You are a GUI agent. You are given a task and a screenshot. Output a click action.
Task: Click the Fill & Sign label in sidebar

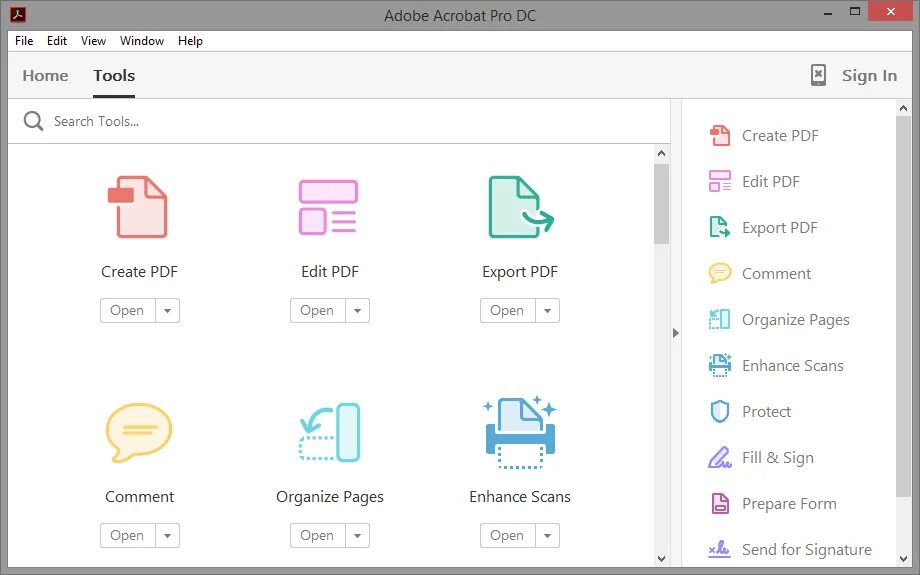tap(777, 458)
